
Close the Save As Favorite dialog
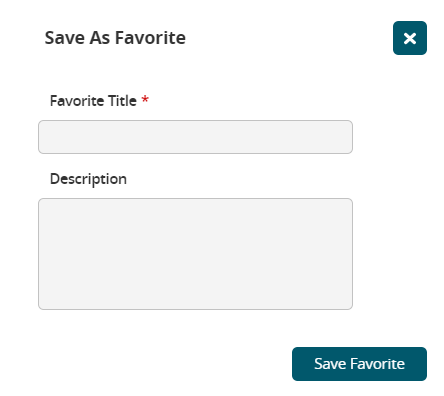coord(410,38)
